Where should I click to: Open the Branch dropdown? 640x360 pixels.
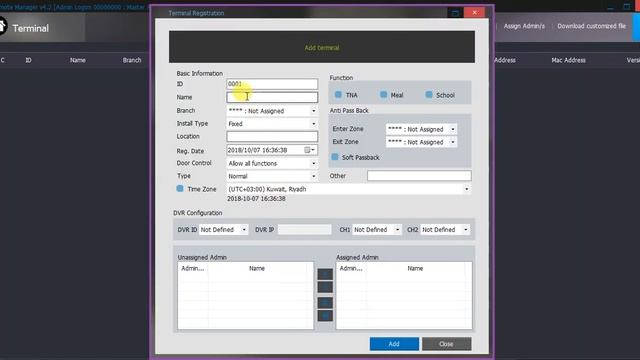[x=272, y=111]
